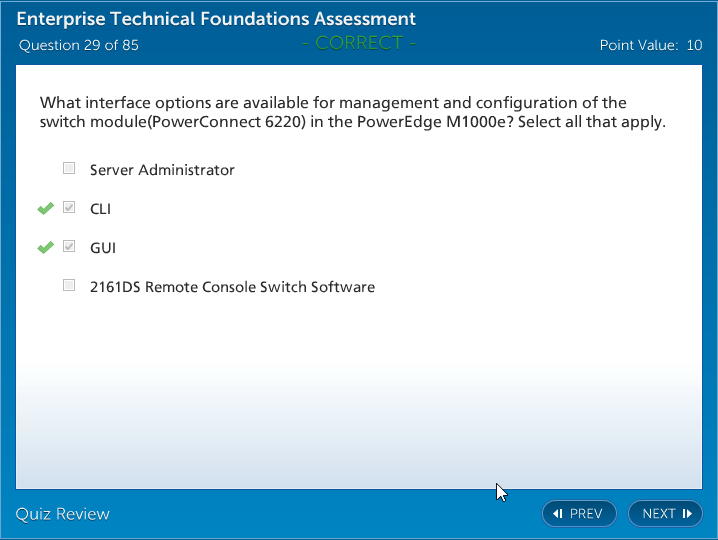This screenshot has width=718, height=540.
Task: Advance to the next question with NEXT
Action: tap(665, 514)
